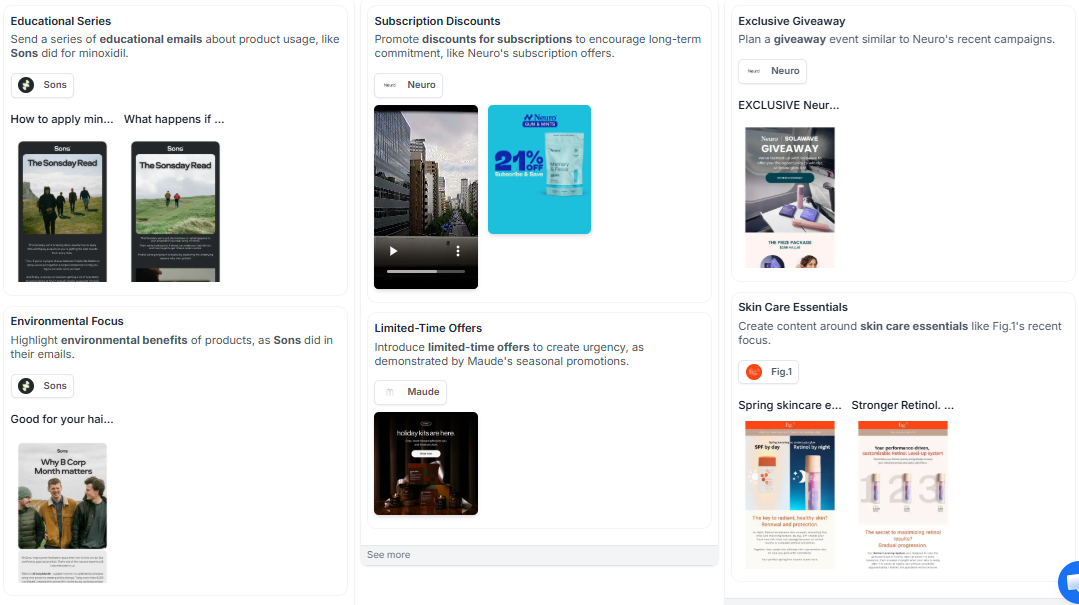Screen dimensions: 1079x605
Task: Click the 'What happens if ...' title text
Action: (x=174, y=119)
